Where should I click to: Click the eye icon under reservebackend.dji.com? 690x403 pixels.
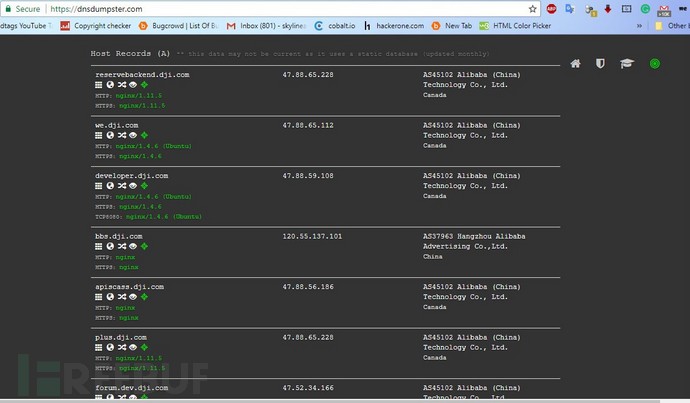click(133, 85)
